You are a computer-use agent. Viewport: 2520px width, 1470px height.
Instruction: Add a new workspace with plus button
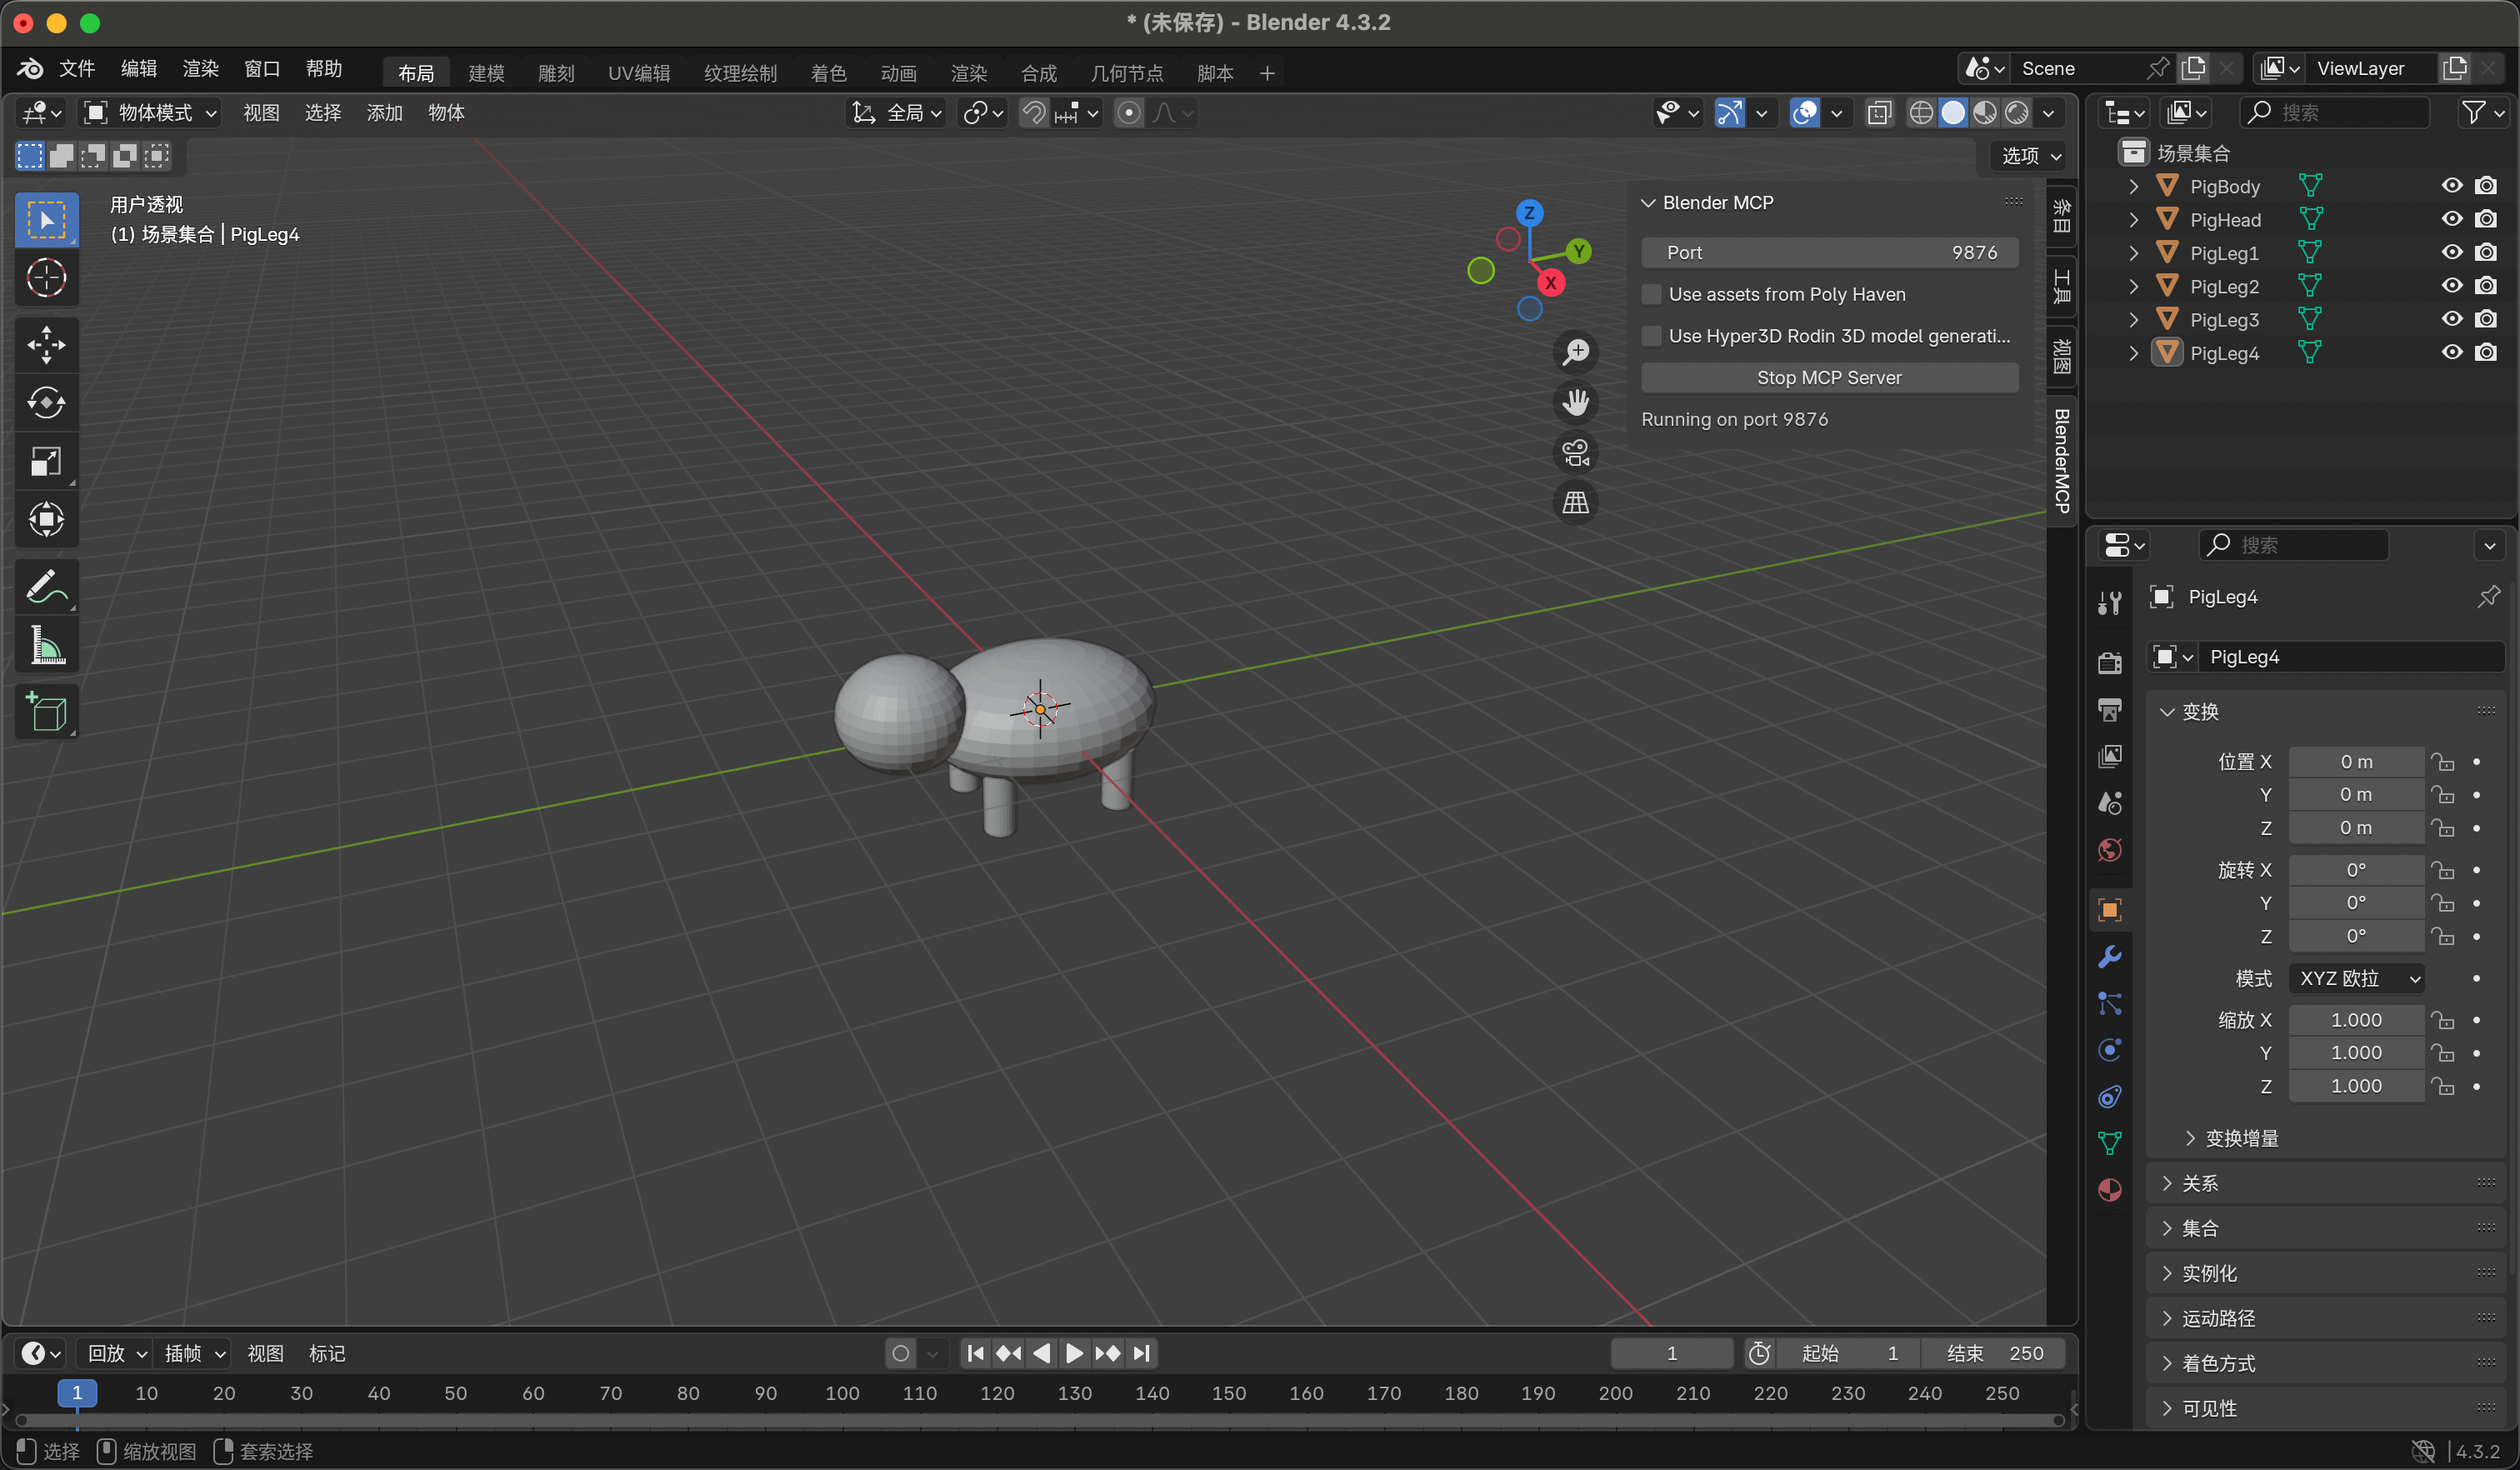pos(1267,73)
